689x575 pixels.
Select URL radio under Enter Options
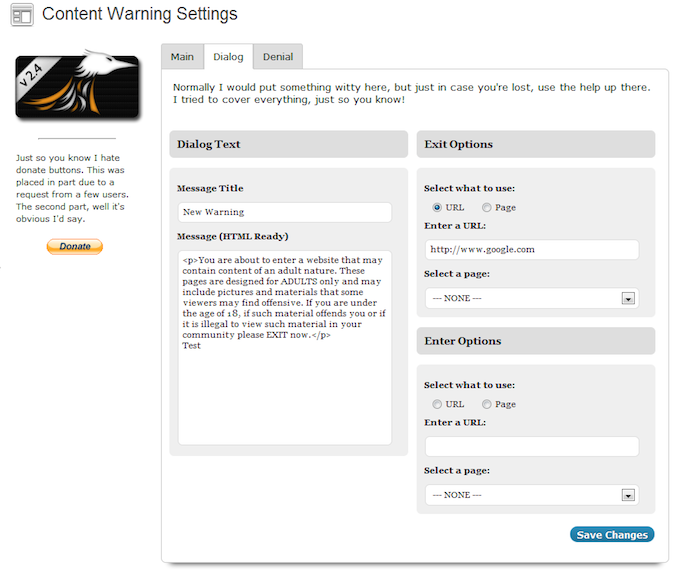click(437, 404)
